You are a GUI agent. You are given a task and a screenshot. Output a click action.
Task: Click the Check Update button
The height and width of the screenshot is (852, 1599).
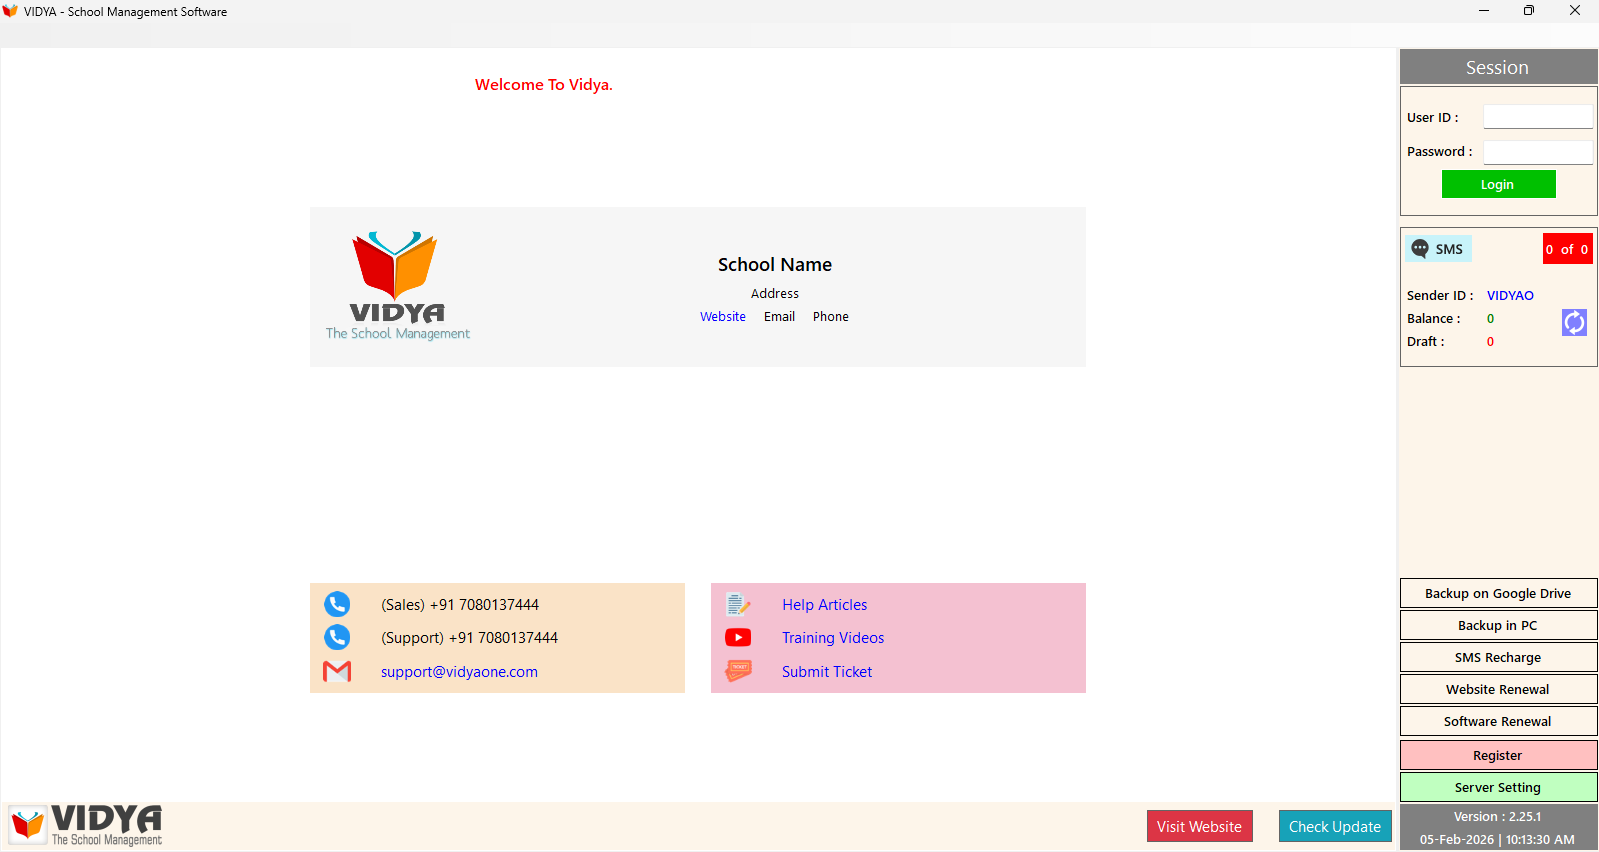pyautogui.click(x=1334, y=827)
